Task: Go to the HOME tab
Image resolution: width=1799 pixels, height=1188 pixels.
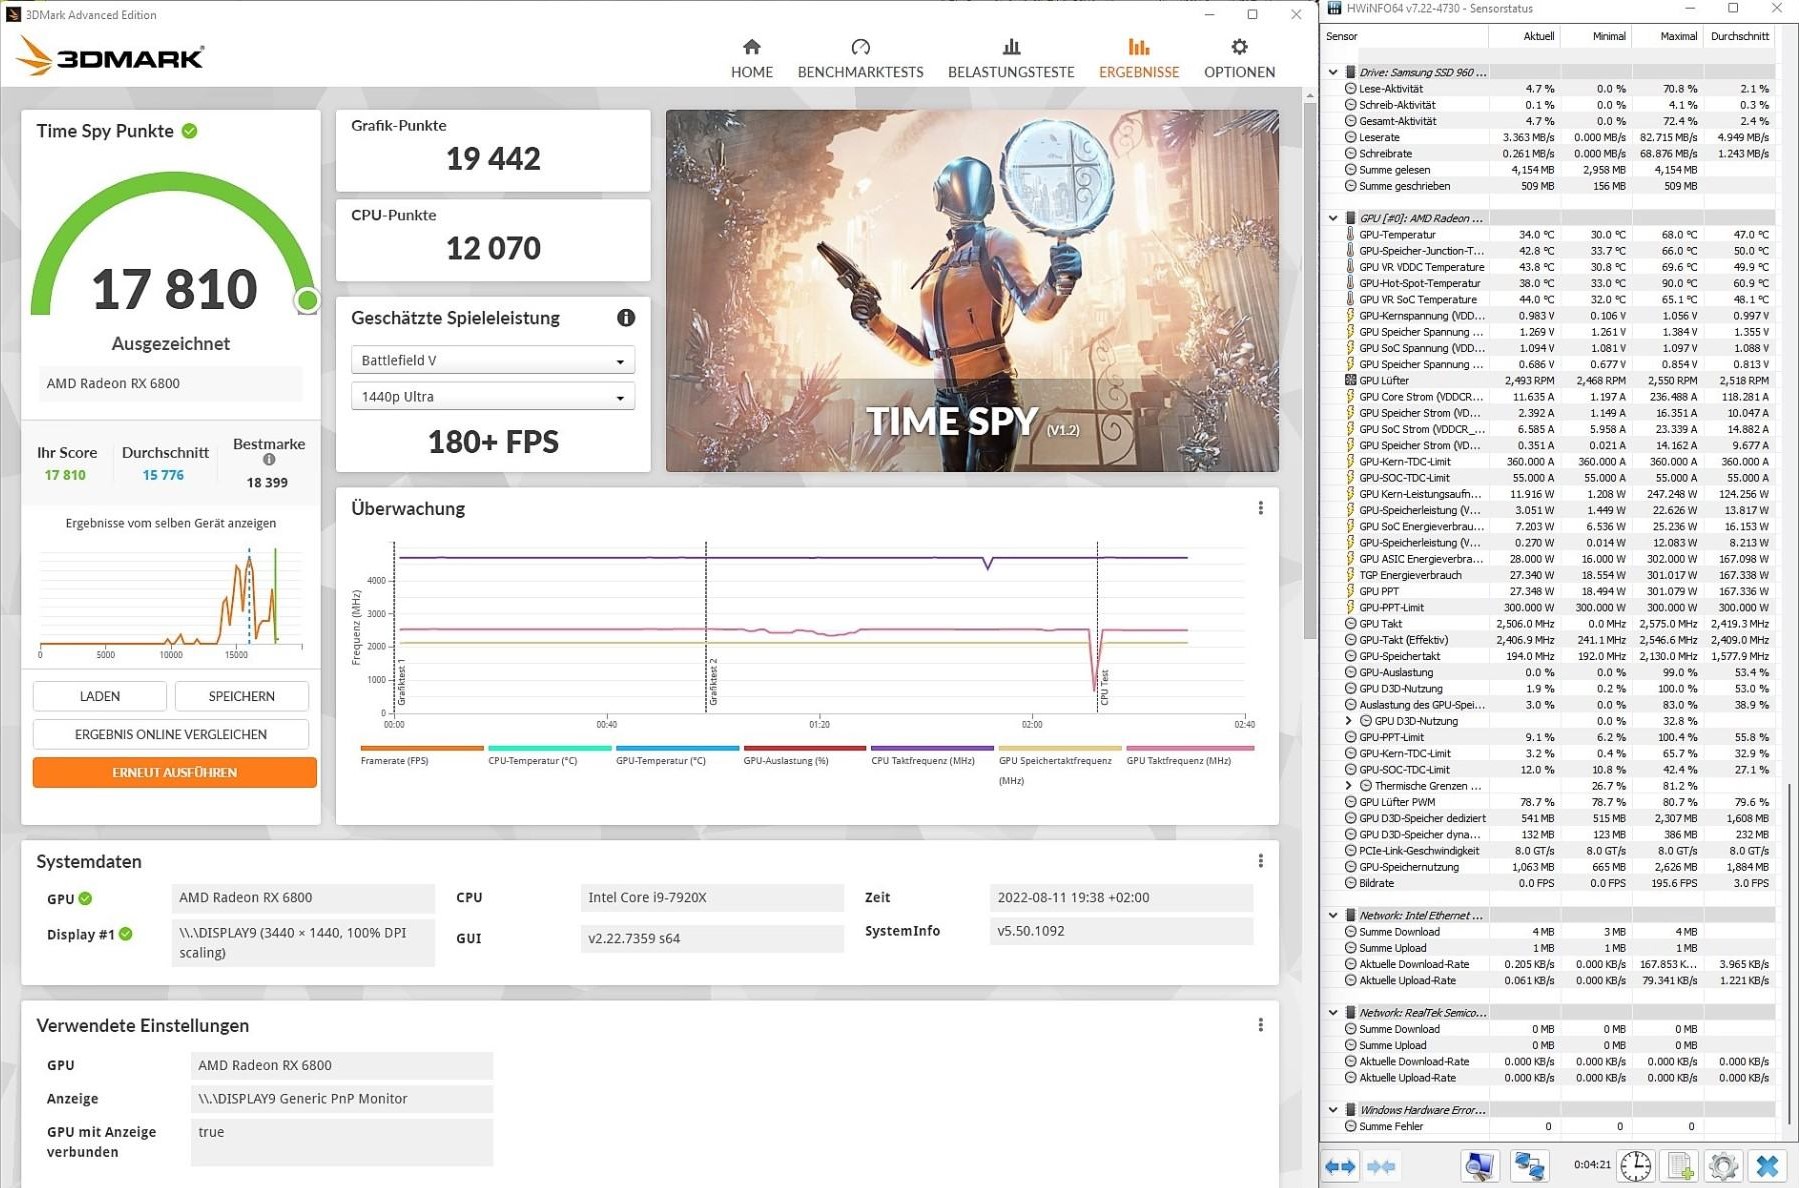Action: coord(752,59)
